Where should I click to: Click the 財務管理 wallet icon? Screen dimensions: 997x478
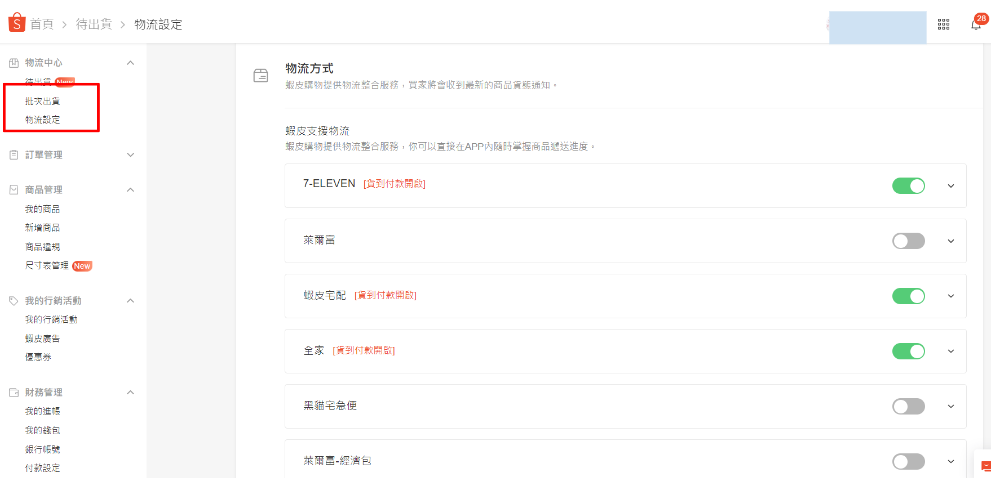coord(13,393)
